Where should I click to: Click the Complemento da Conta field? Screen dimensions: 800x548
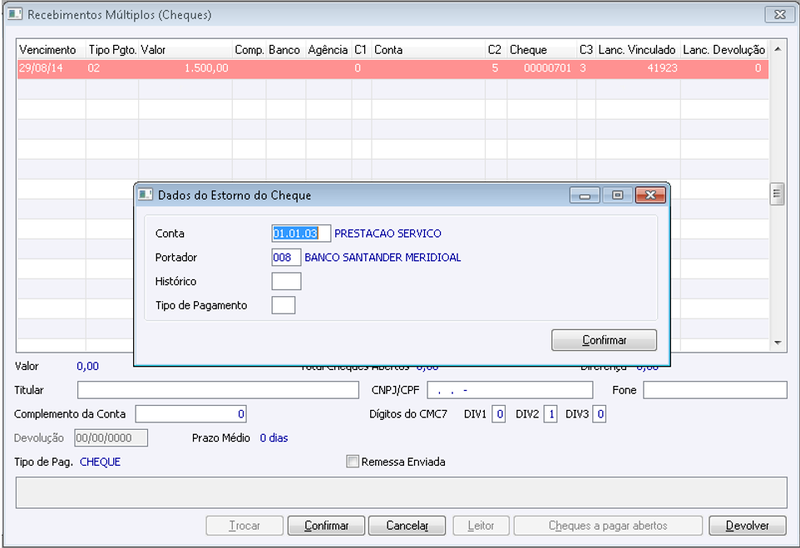coord(191,414)
